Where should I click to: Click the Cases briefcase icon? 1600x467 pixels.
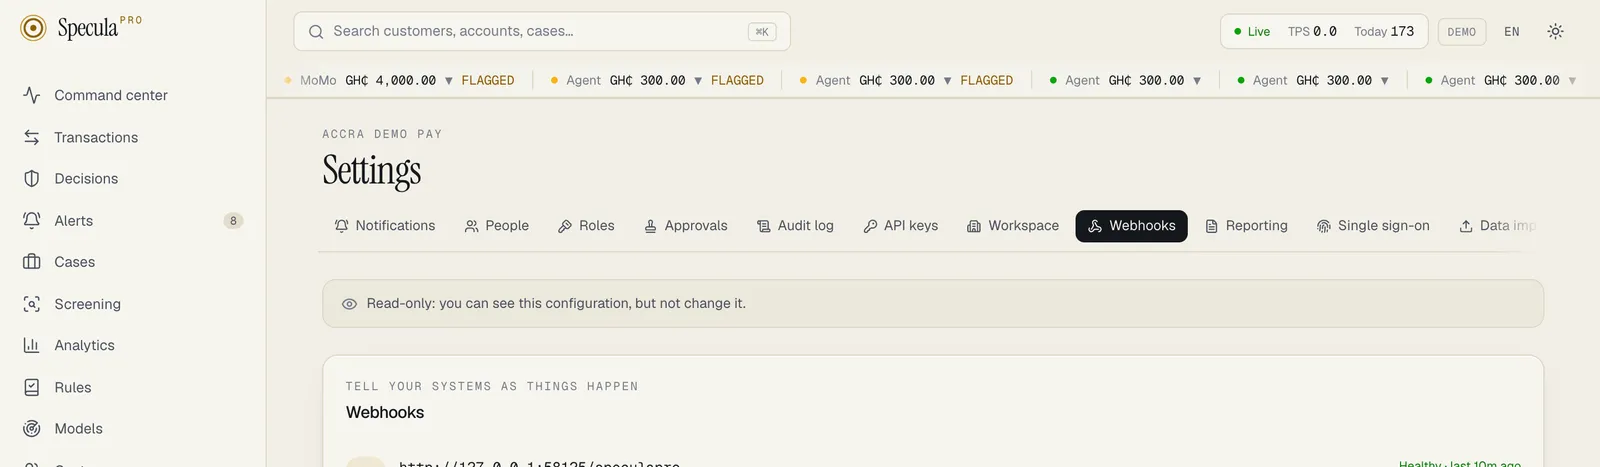coord(32,262)
